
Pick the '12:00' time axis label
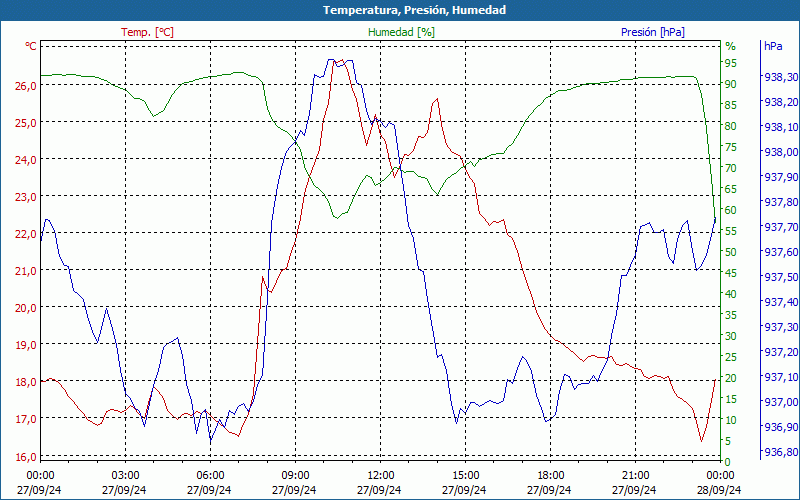pyautogui.click(x=381, y=476)
